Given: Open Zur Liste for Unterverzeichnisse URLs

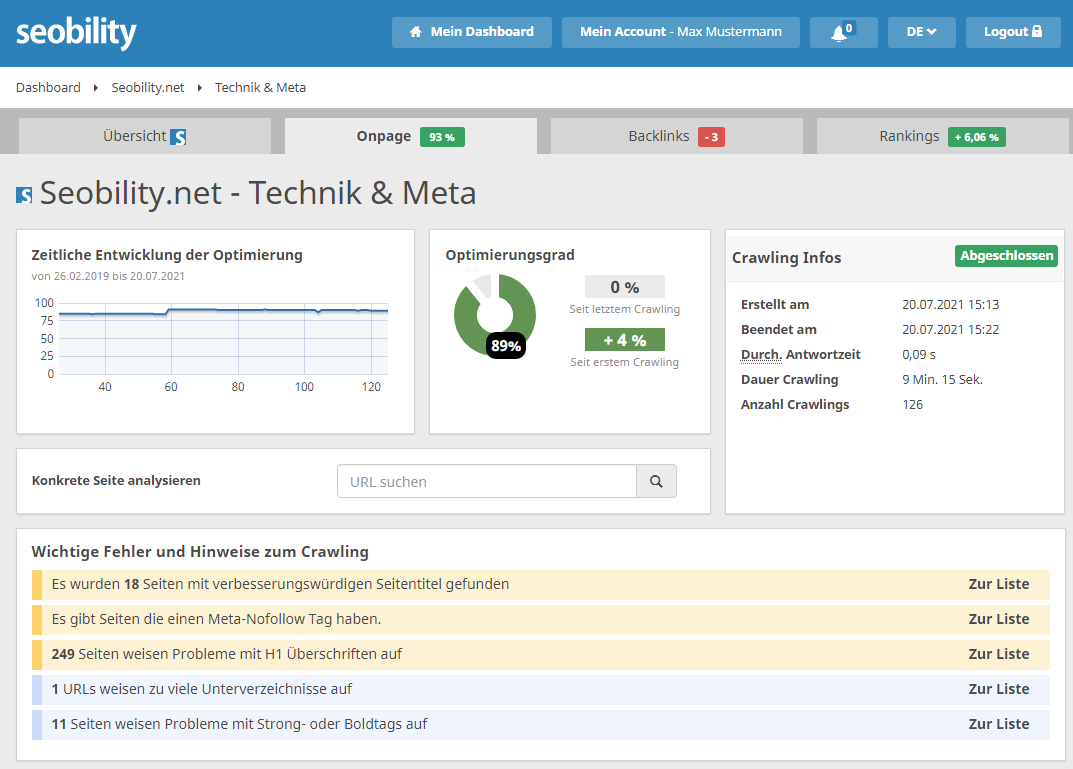Looking at the screenshot, I should click(x=998, y=689).
